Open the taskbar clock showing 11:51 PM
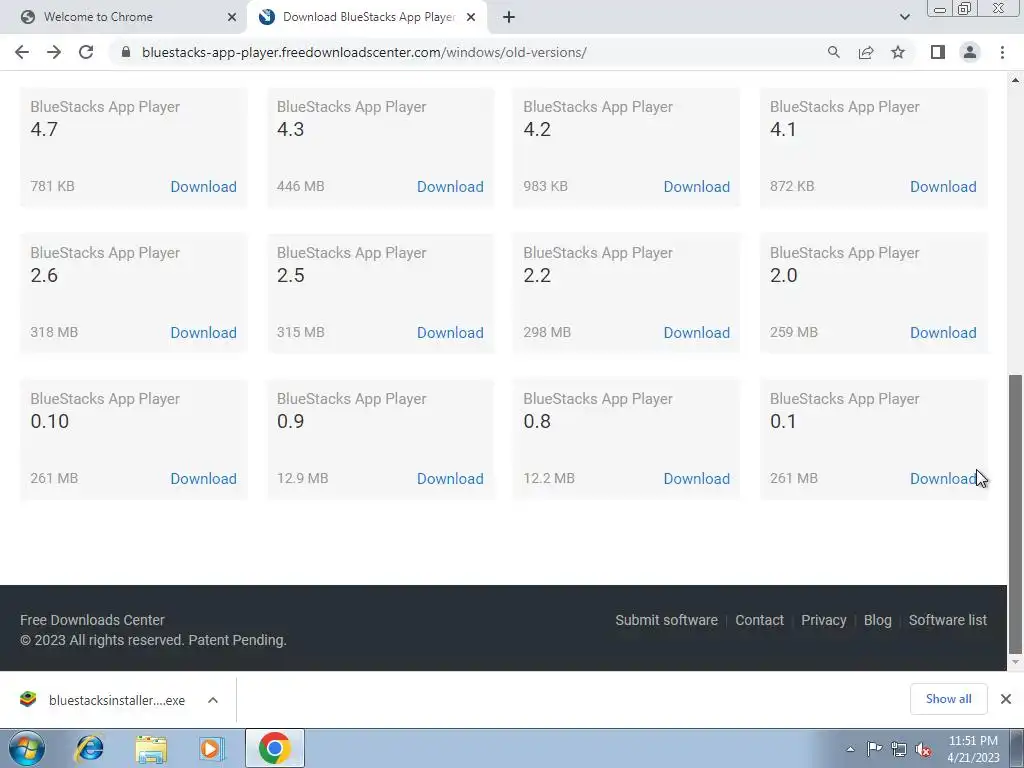Screen dimensions: 1024x768 [973, 749]
